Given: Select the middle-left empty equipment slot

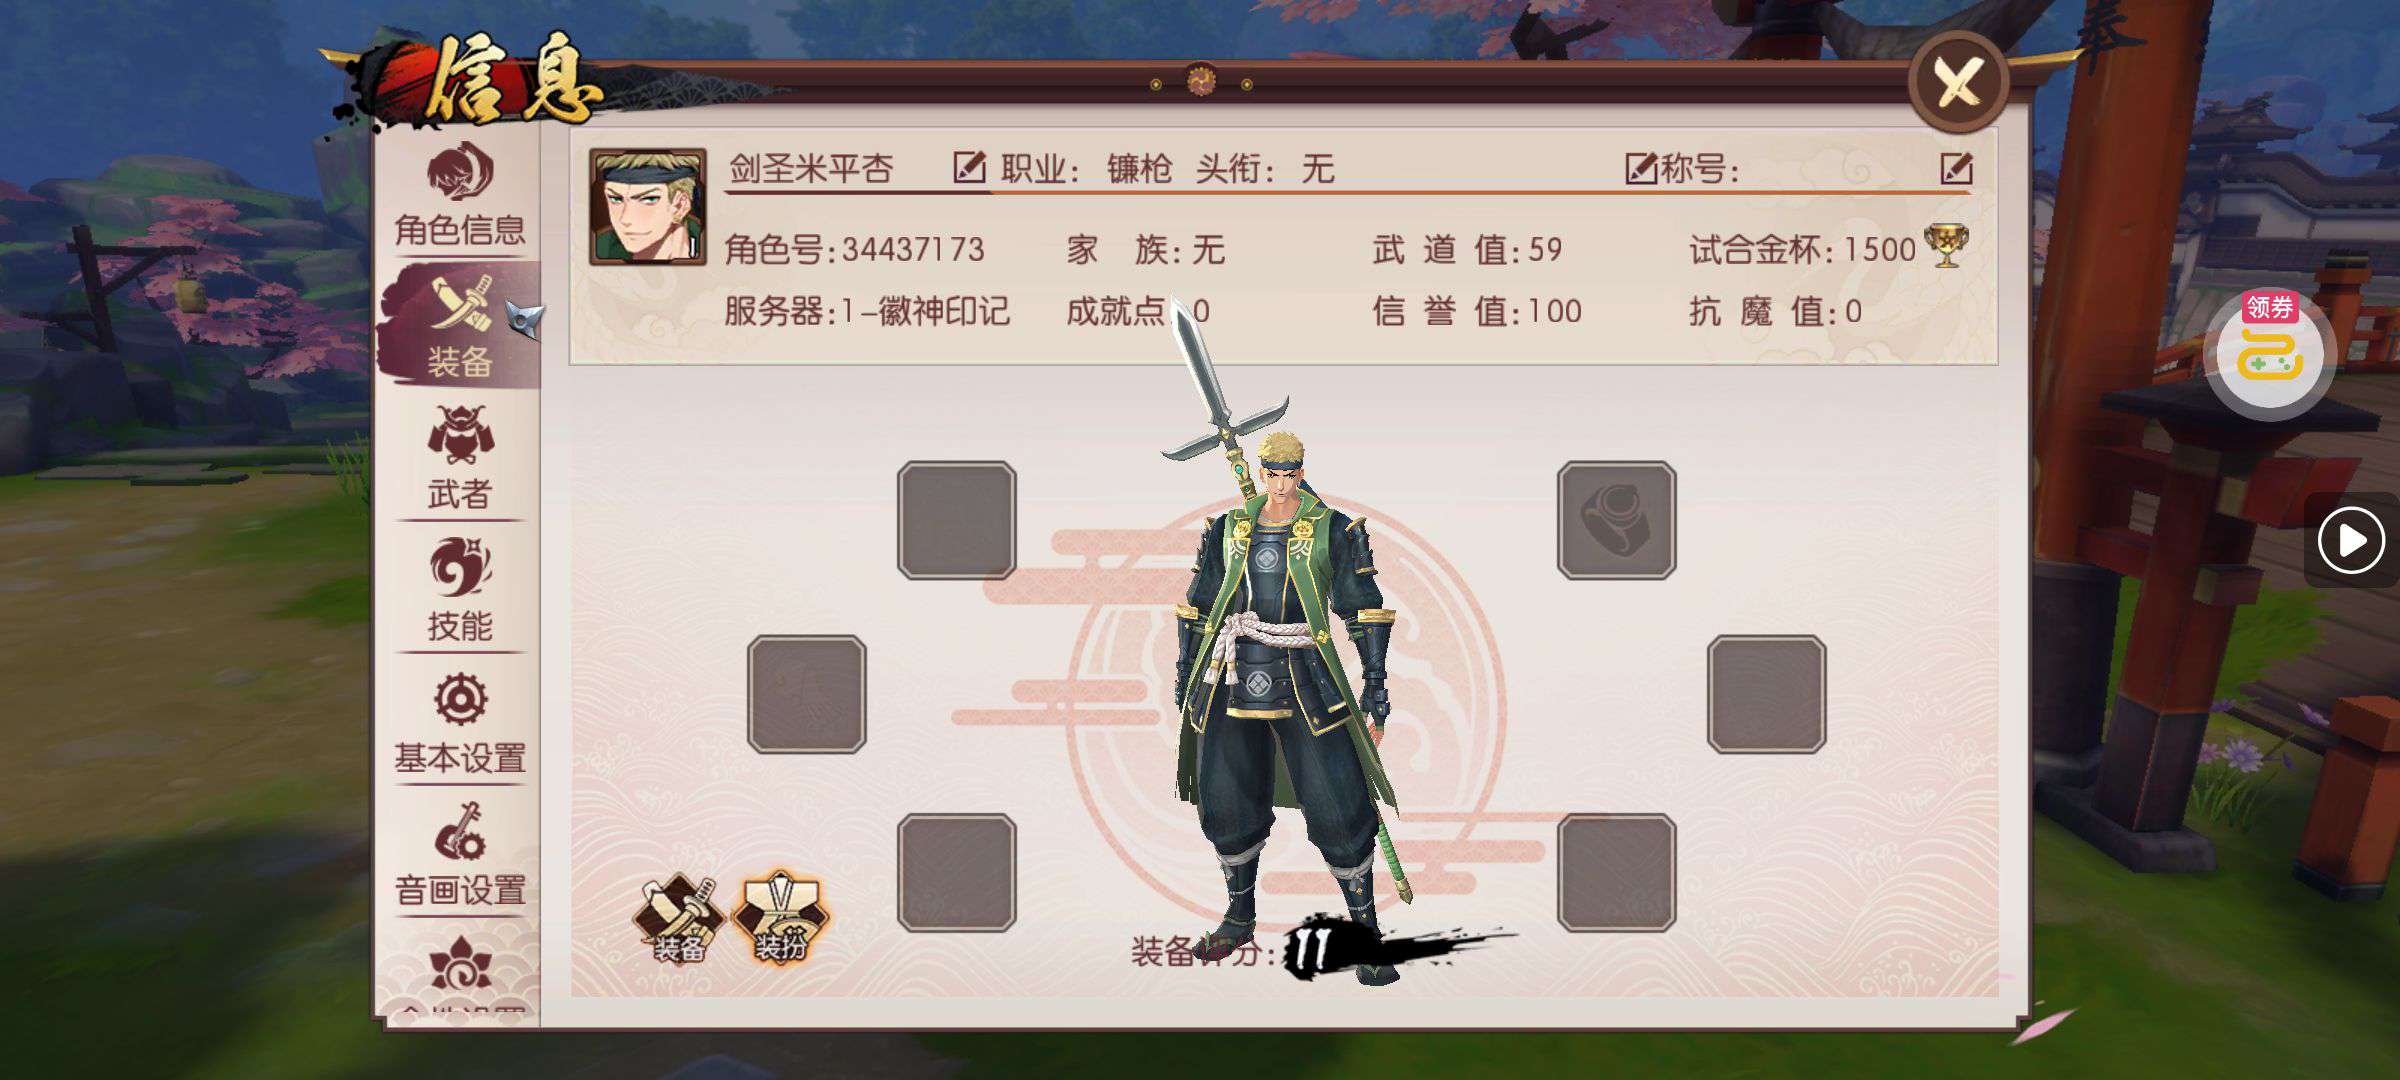Looking at the screenshot, I should [x=807, y=694].
